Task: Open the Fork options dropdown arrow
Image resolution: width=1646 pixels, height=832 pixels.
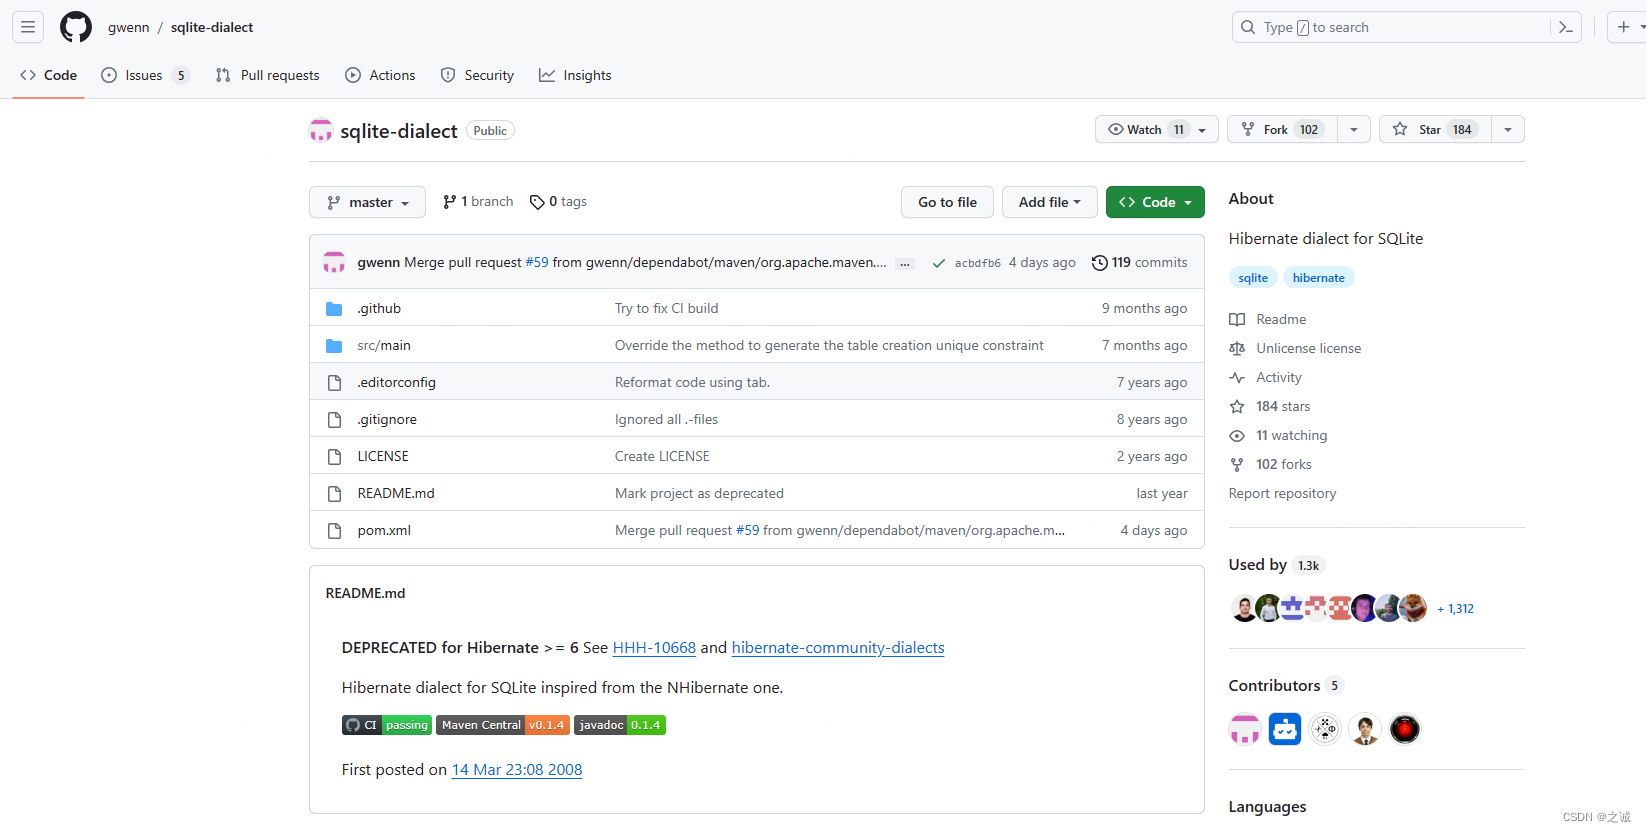Action: pyautogui.click(x=1354, y=130)
